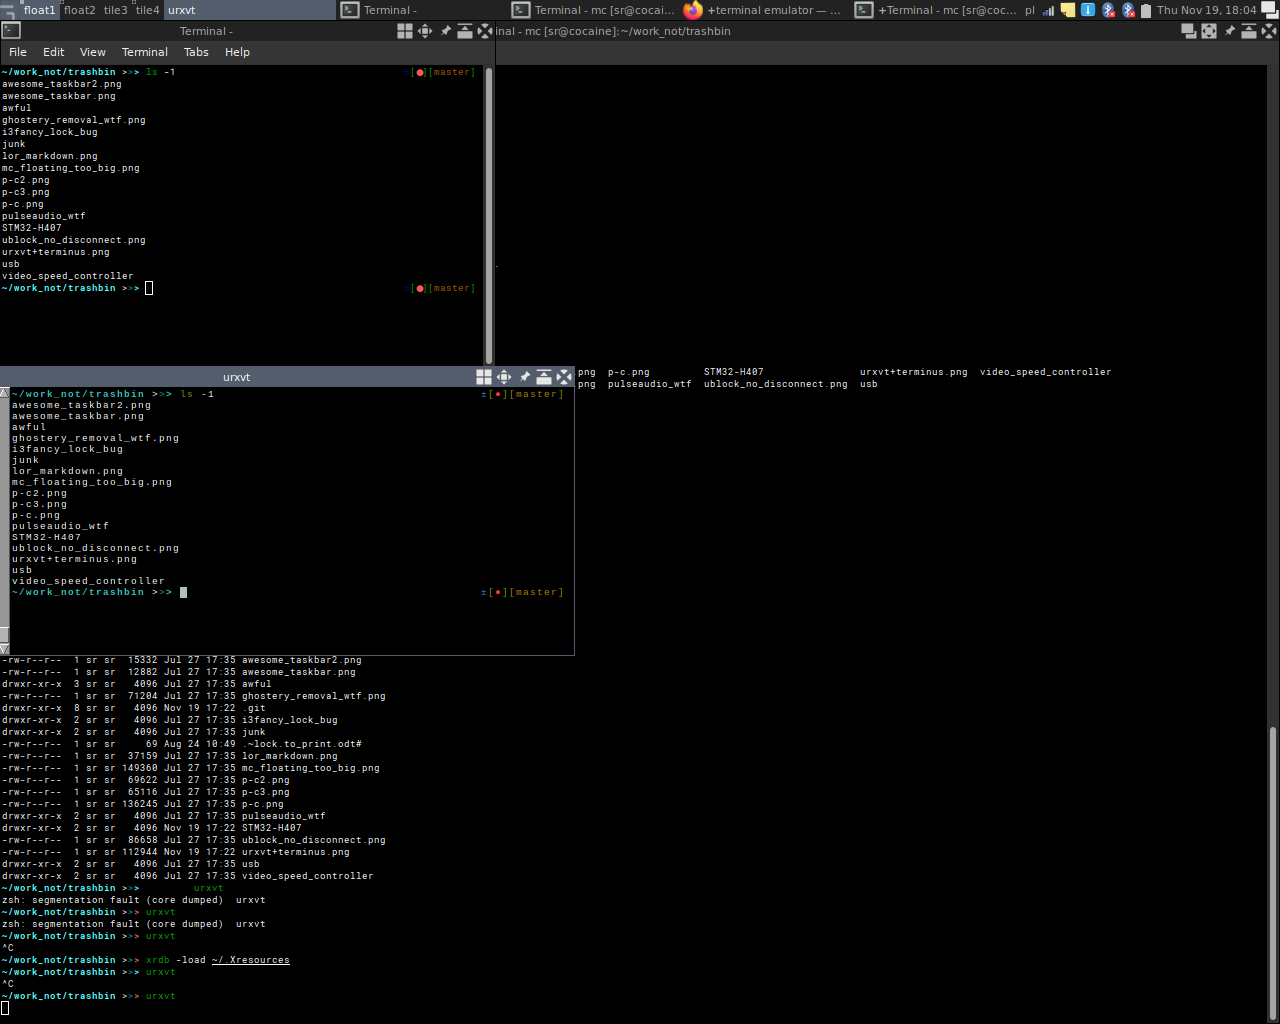The height and width of the screenshot is (1024, 1280).
Task: Click mc terminal right-side scrollbar thumb
Action: point(1273,873)
